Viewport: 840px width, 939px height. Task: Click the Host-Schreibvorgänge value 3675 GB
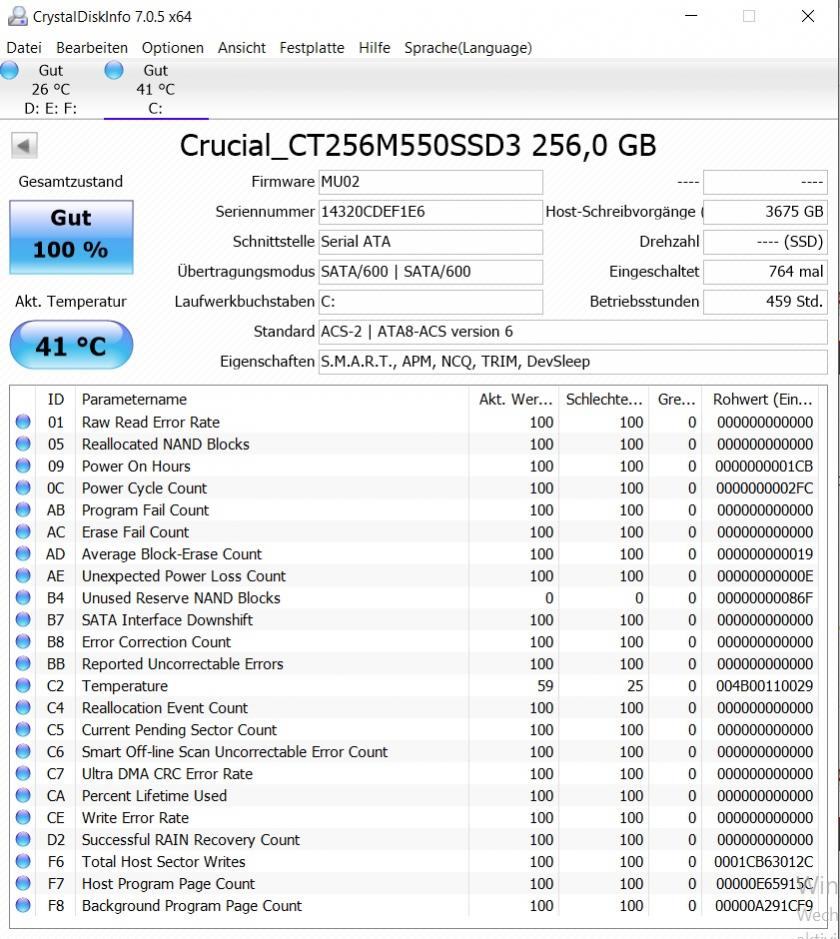click(x=765, y=212)
